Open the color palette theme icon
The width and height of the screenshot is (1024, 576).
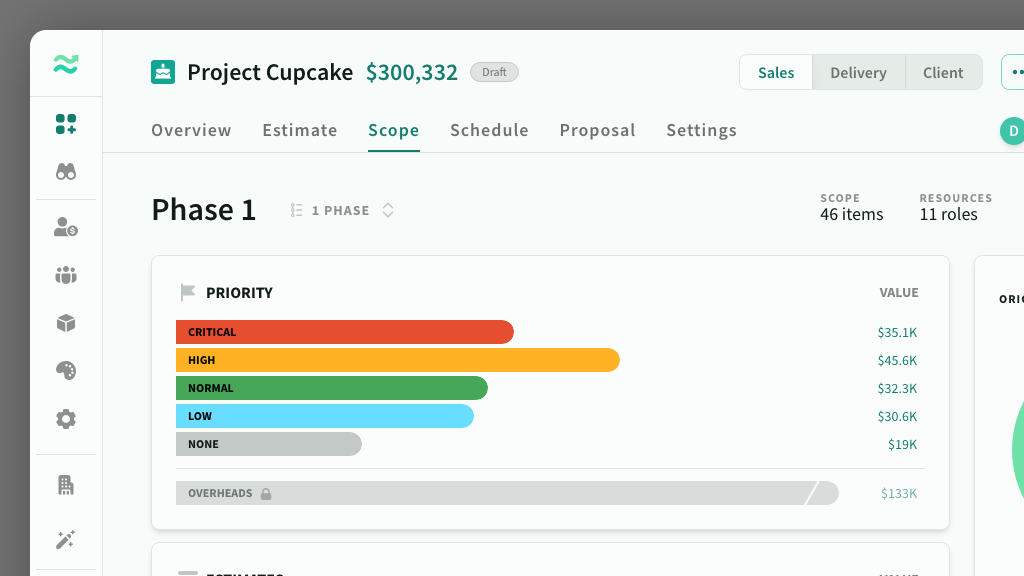(x=66, y=371)
